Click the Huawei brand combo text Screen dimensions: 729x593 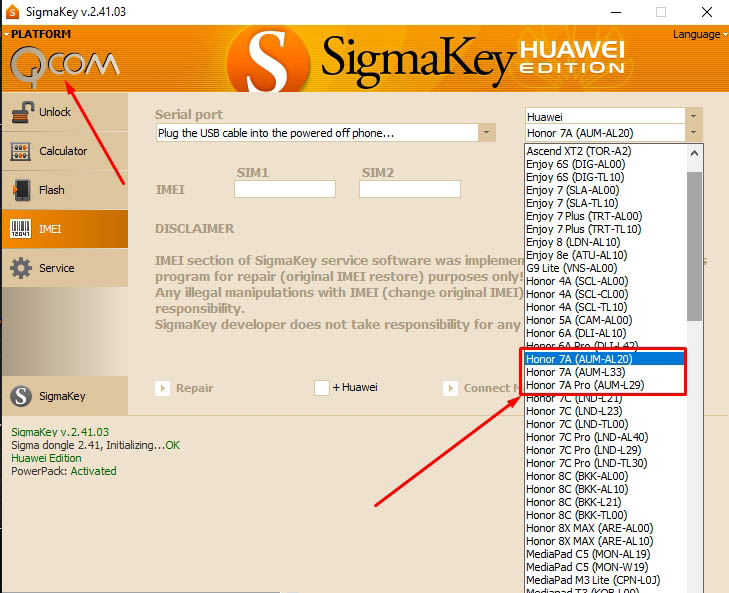click(544, 117)
